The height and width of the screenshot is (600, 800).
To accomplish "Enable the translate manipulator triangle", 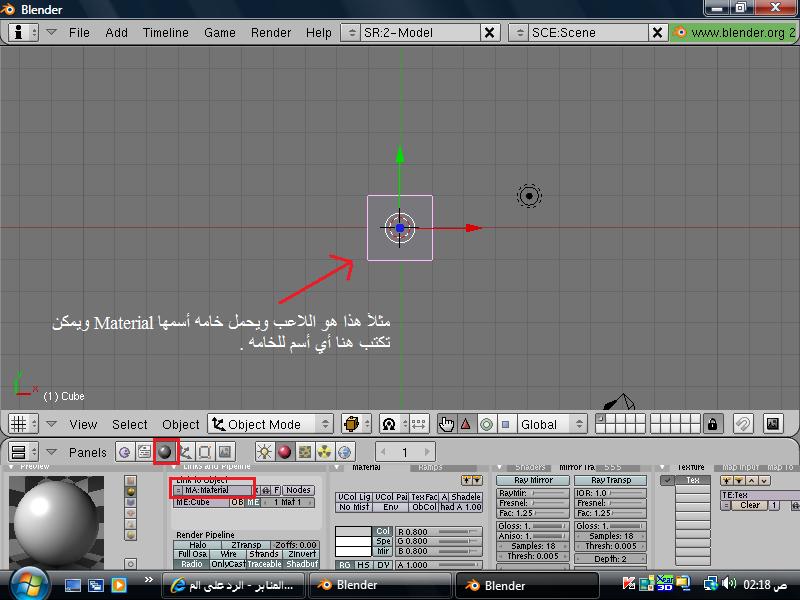I will click(x=466, y=424).
